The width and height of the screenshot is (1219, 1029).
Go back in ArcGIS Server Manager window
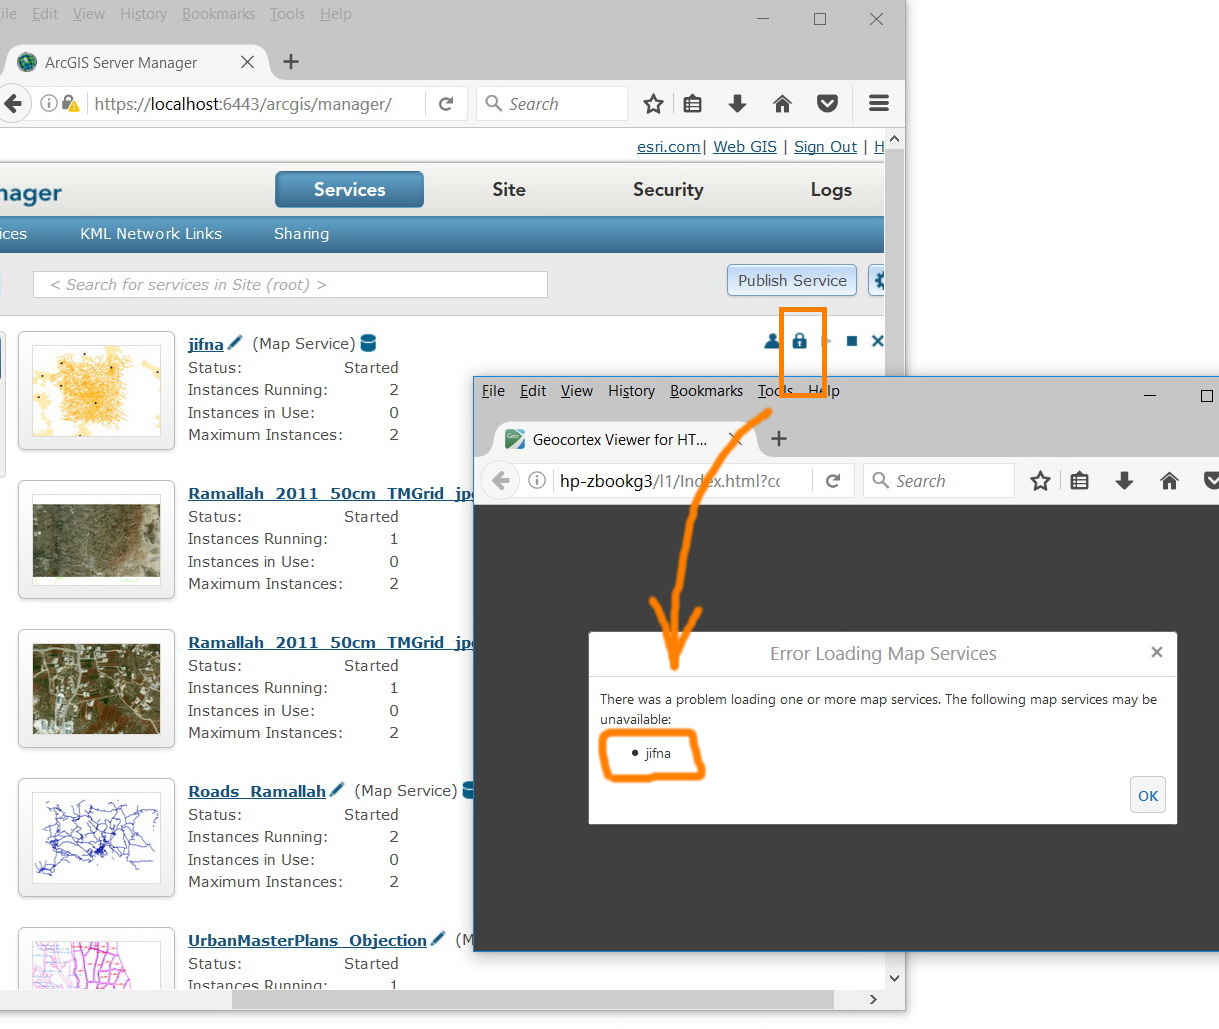(x=12, y=103)
